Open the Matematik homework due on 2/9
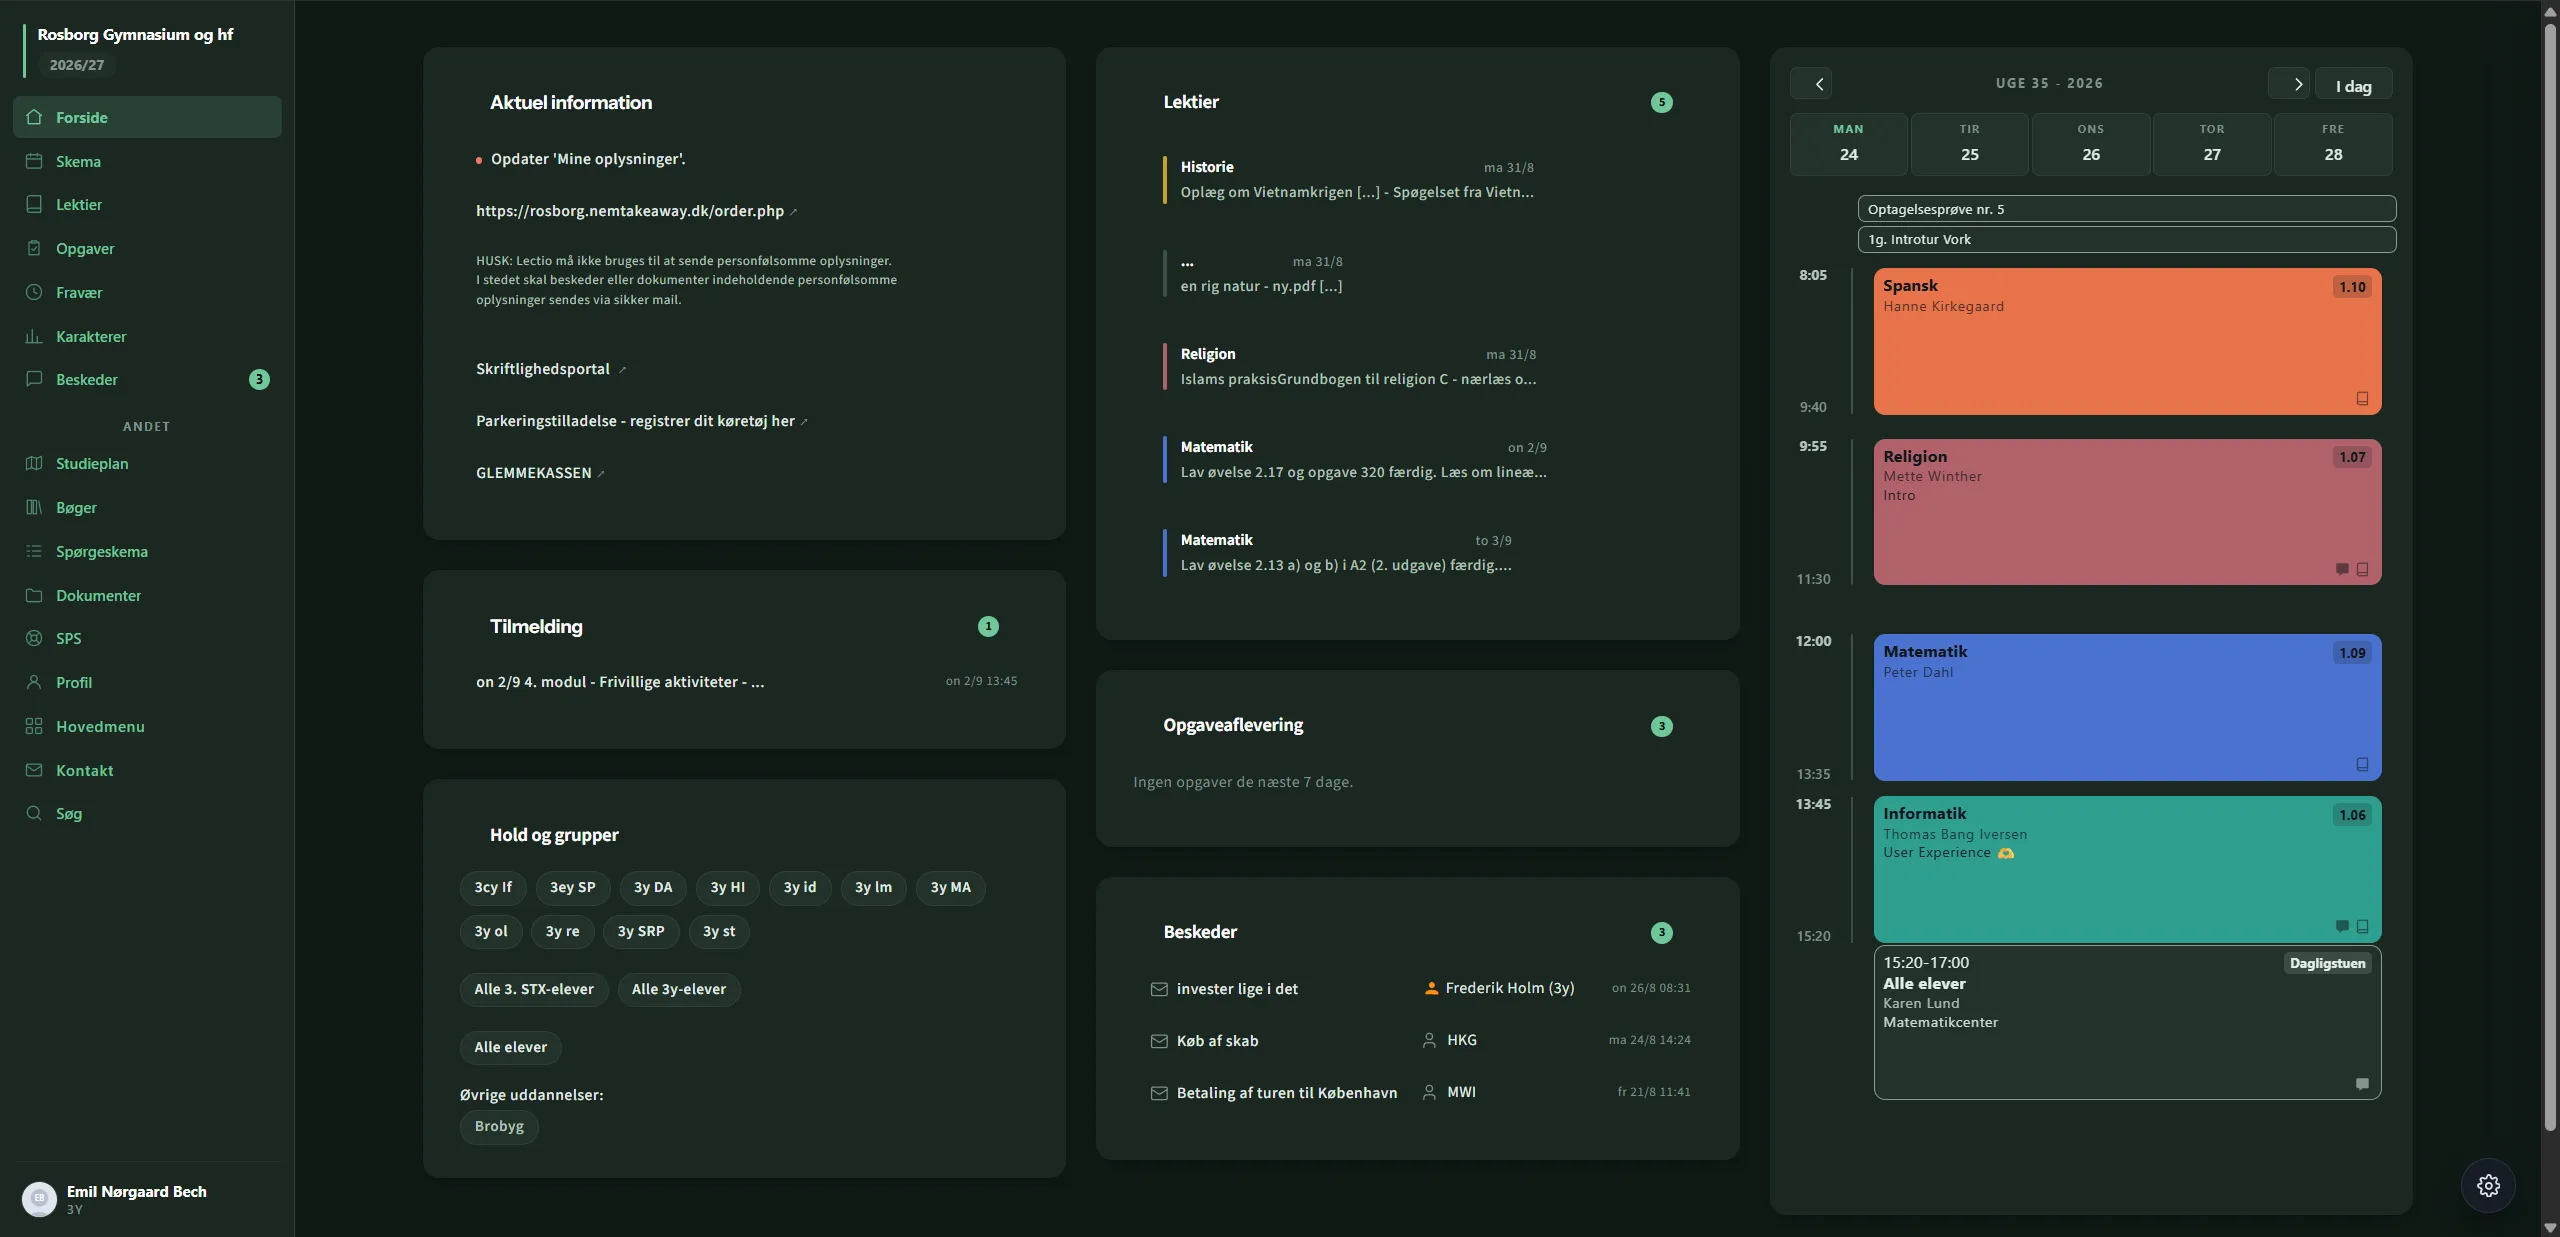 [1357, 460]
